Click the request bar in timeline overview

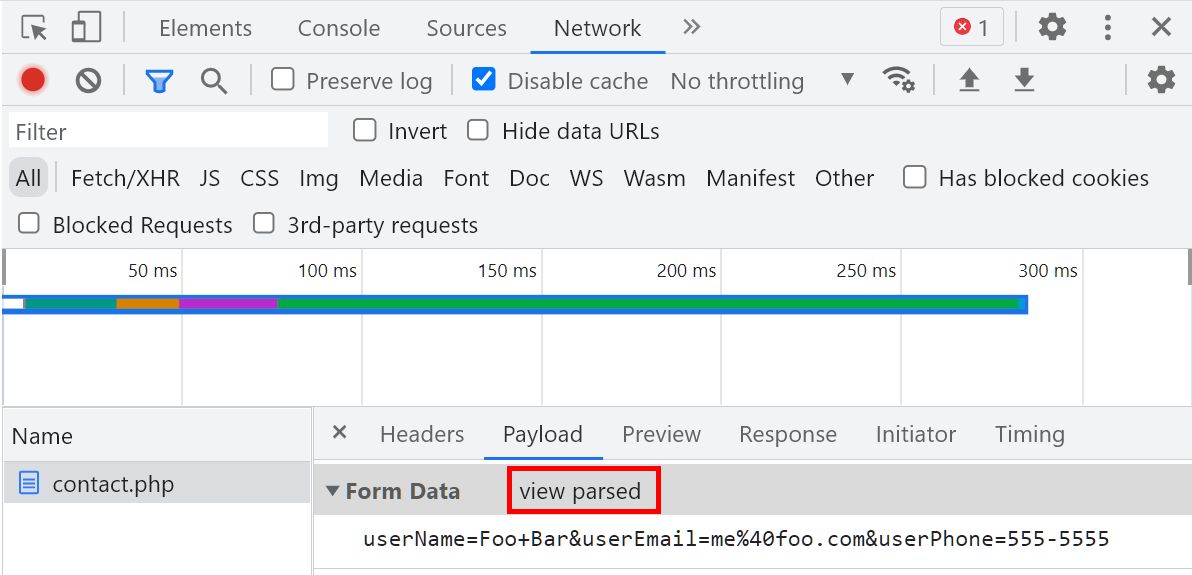point(515,304)
